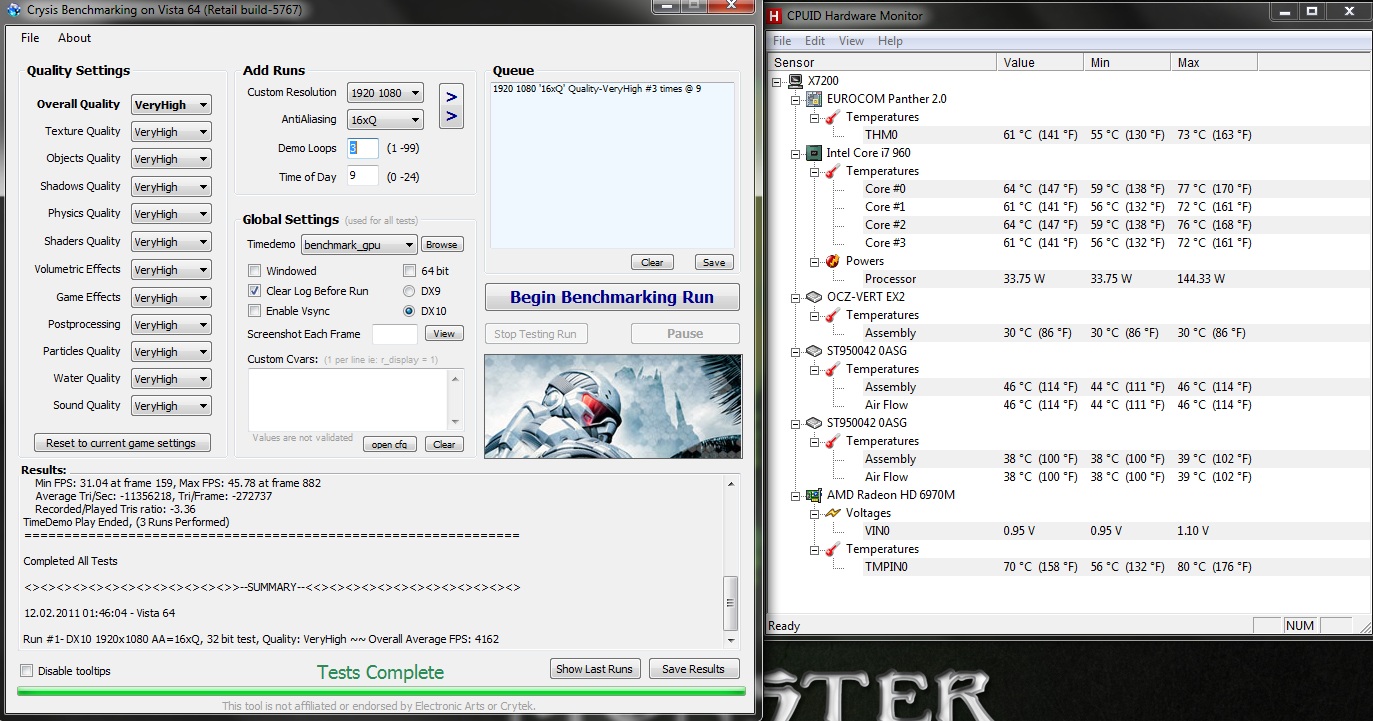1373x721 pixels.
Task: Tick the 64 bit checkbox
Action: click(410, 271)
